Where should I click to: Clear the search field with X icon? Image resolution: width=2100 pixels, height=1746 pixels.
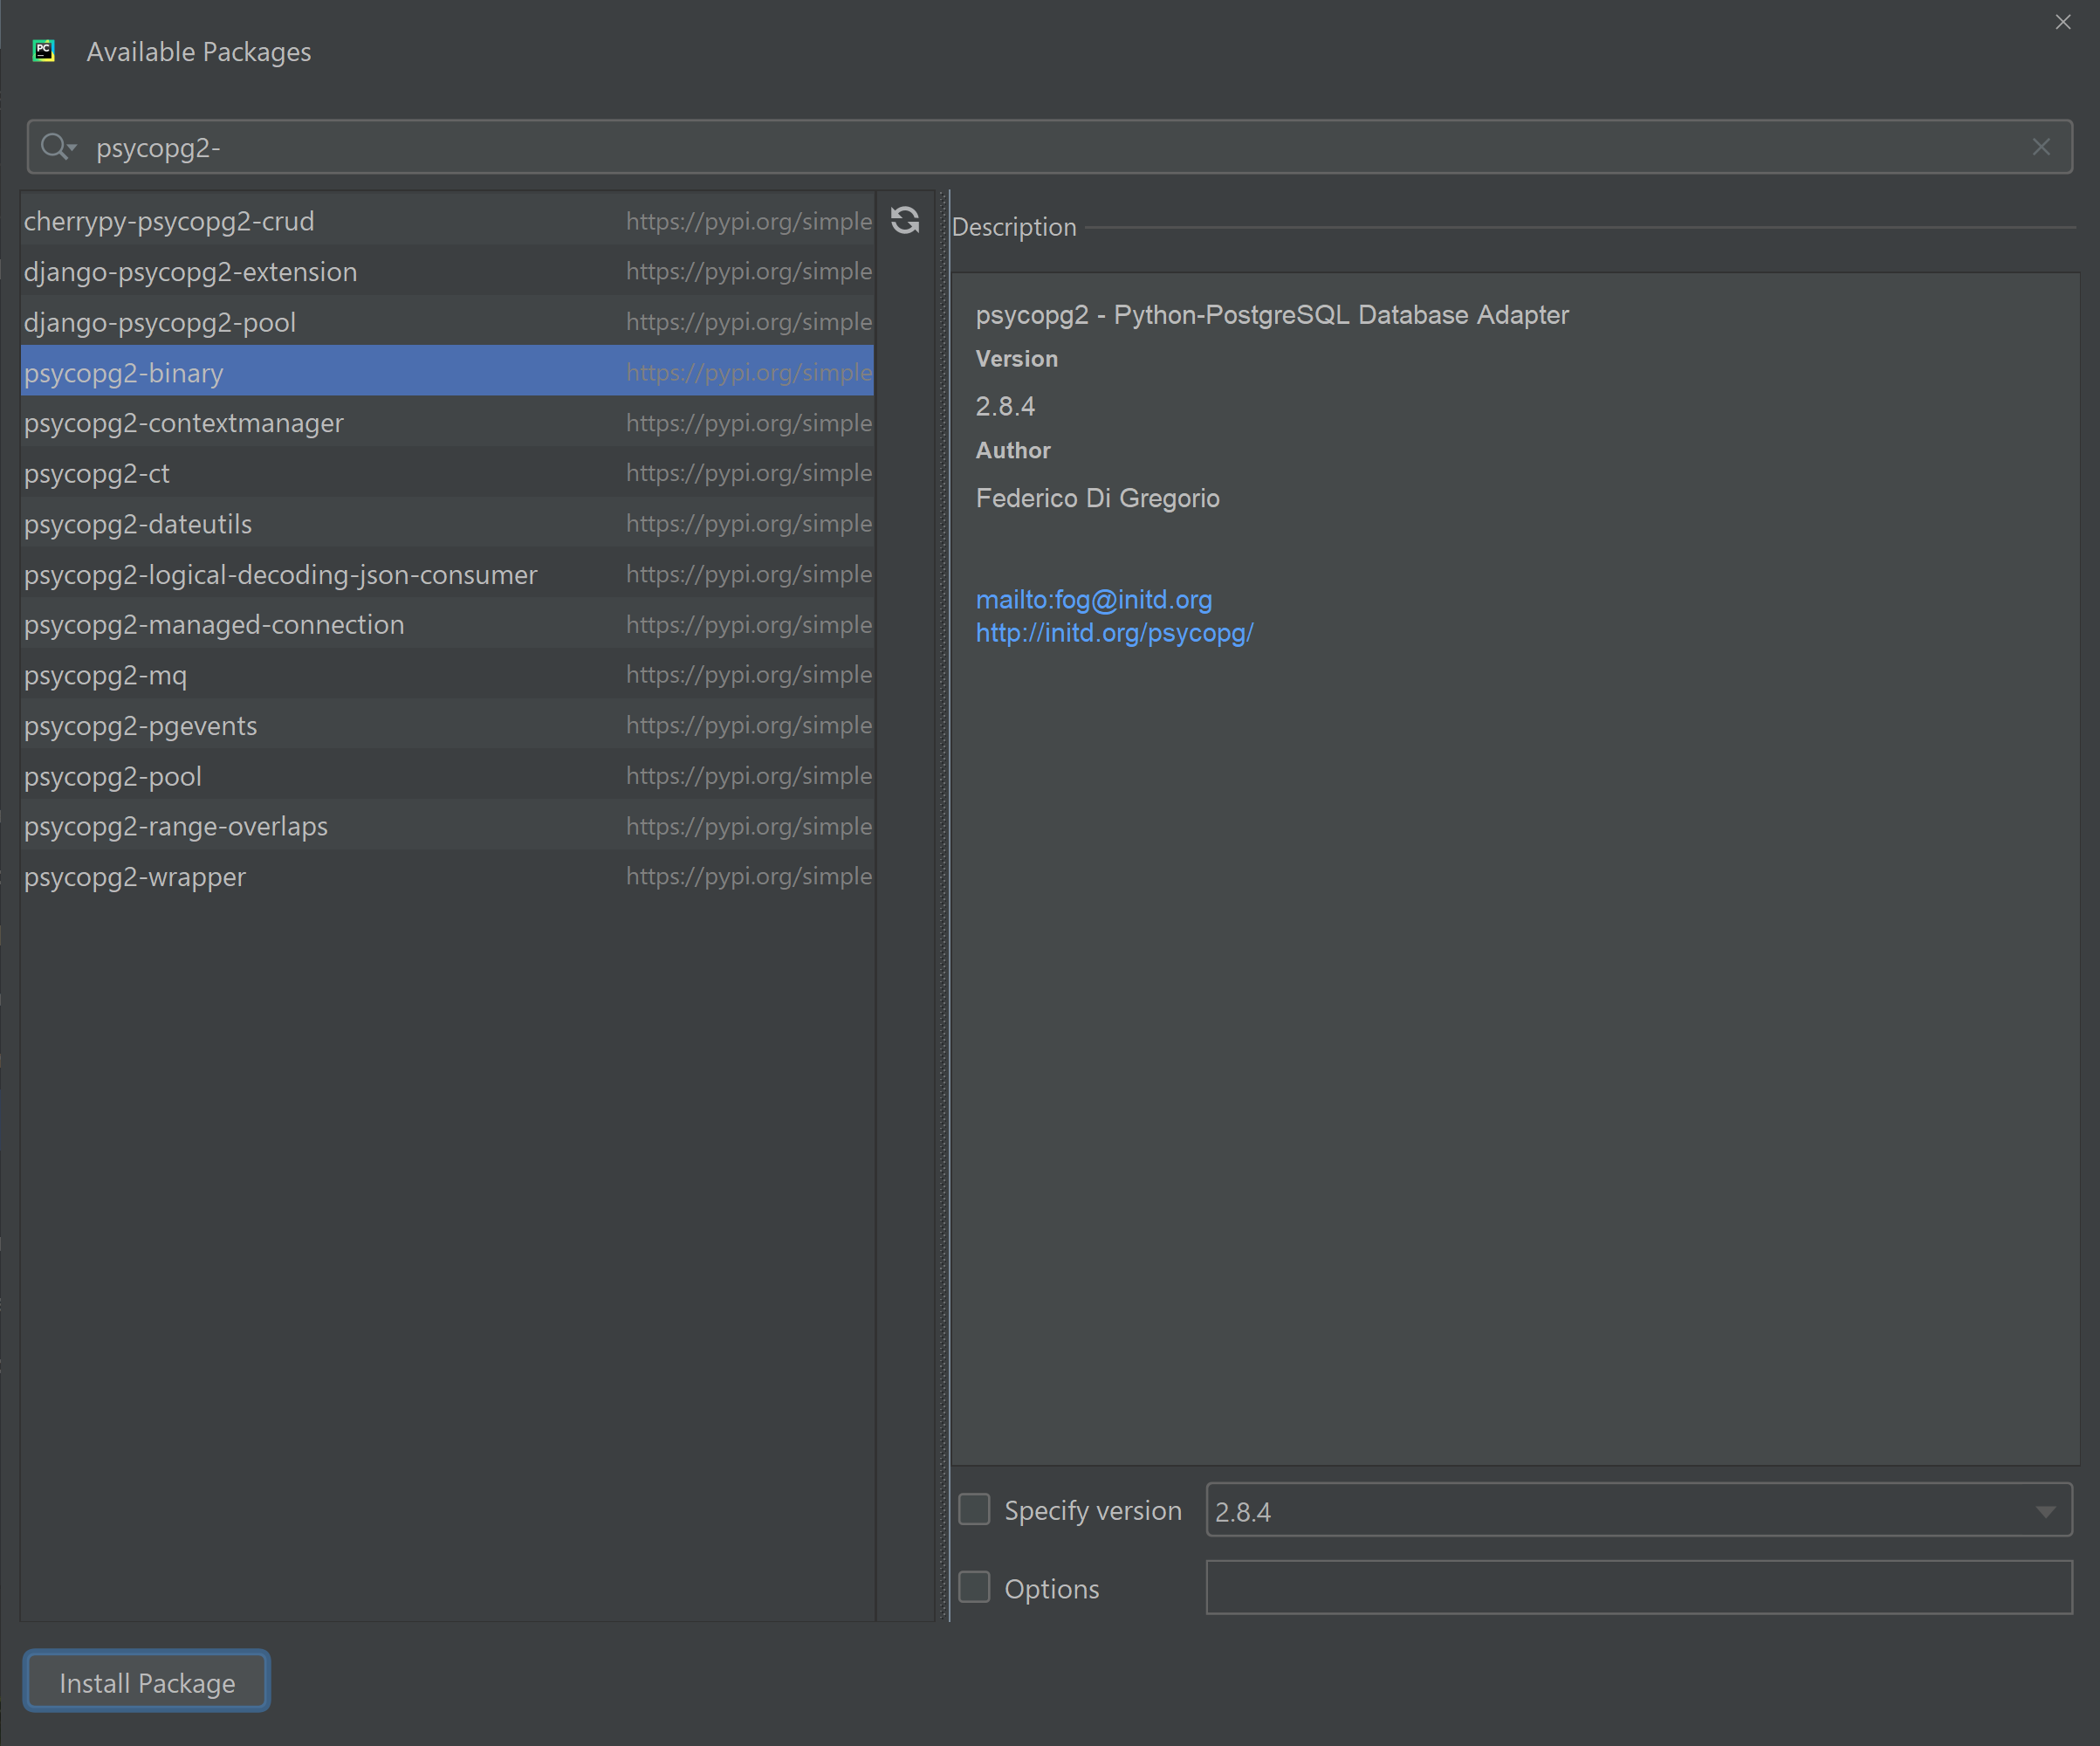pyautogui.click(x=2041, y=147)
